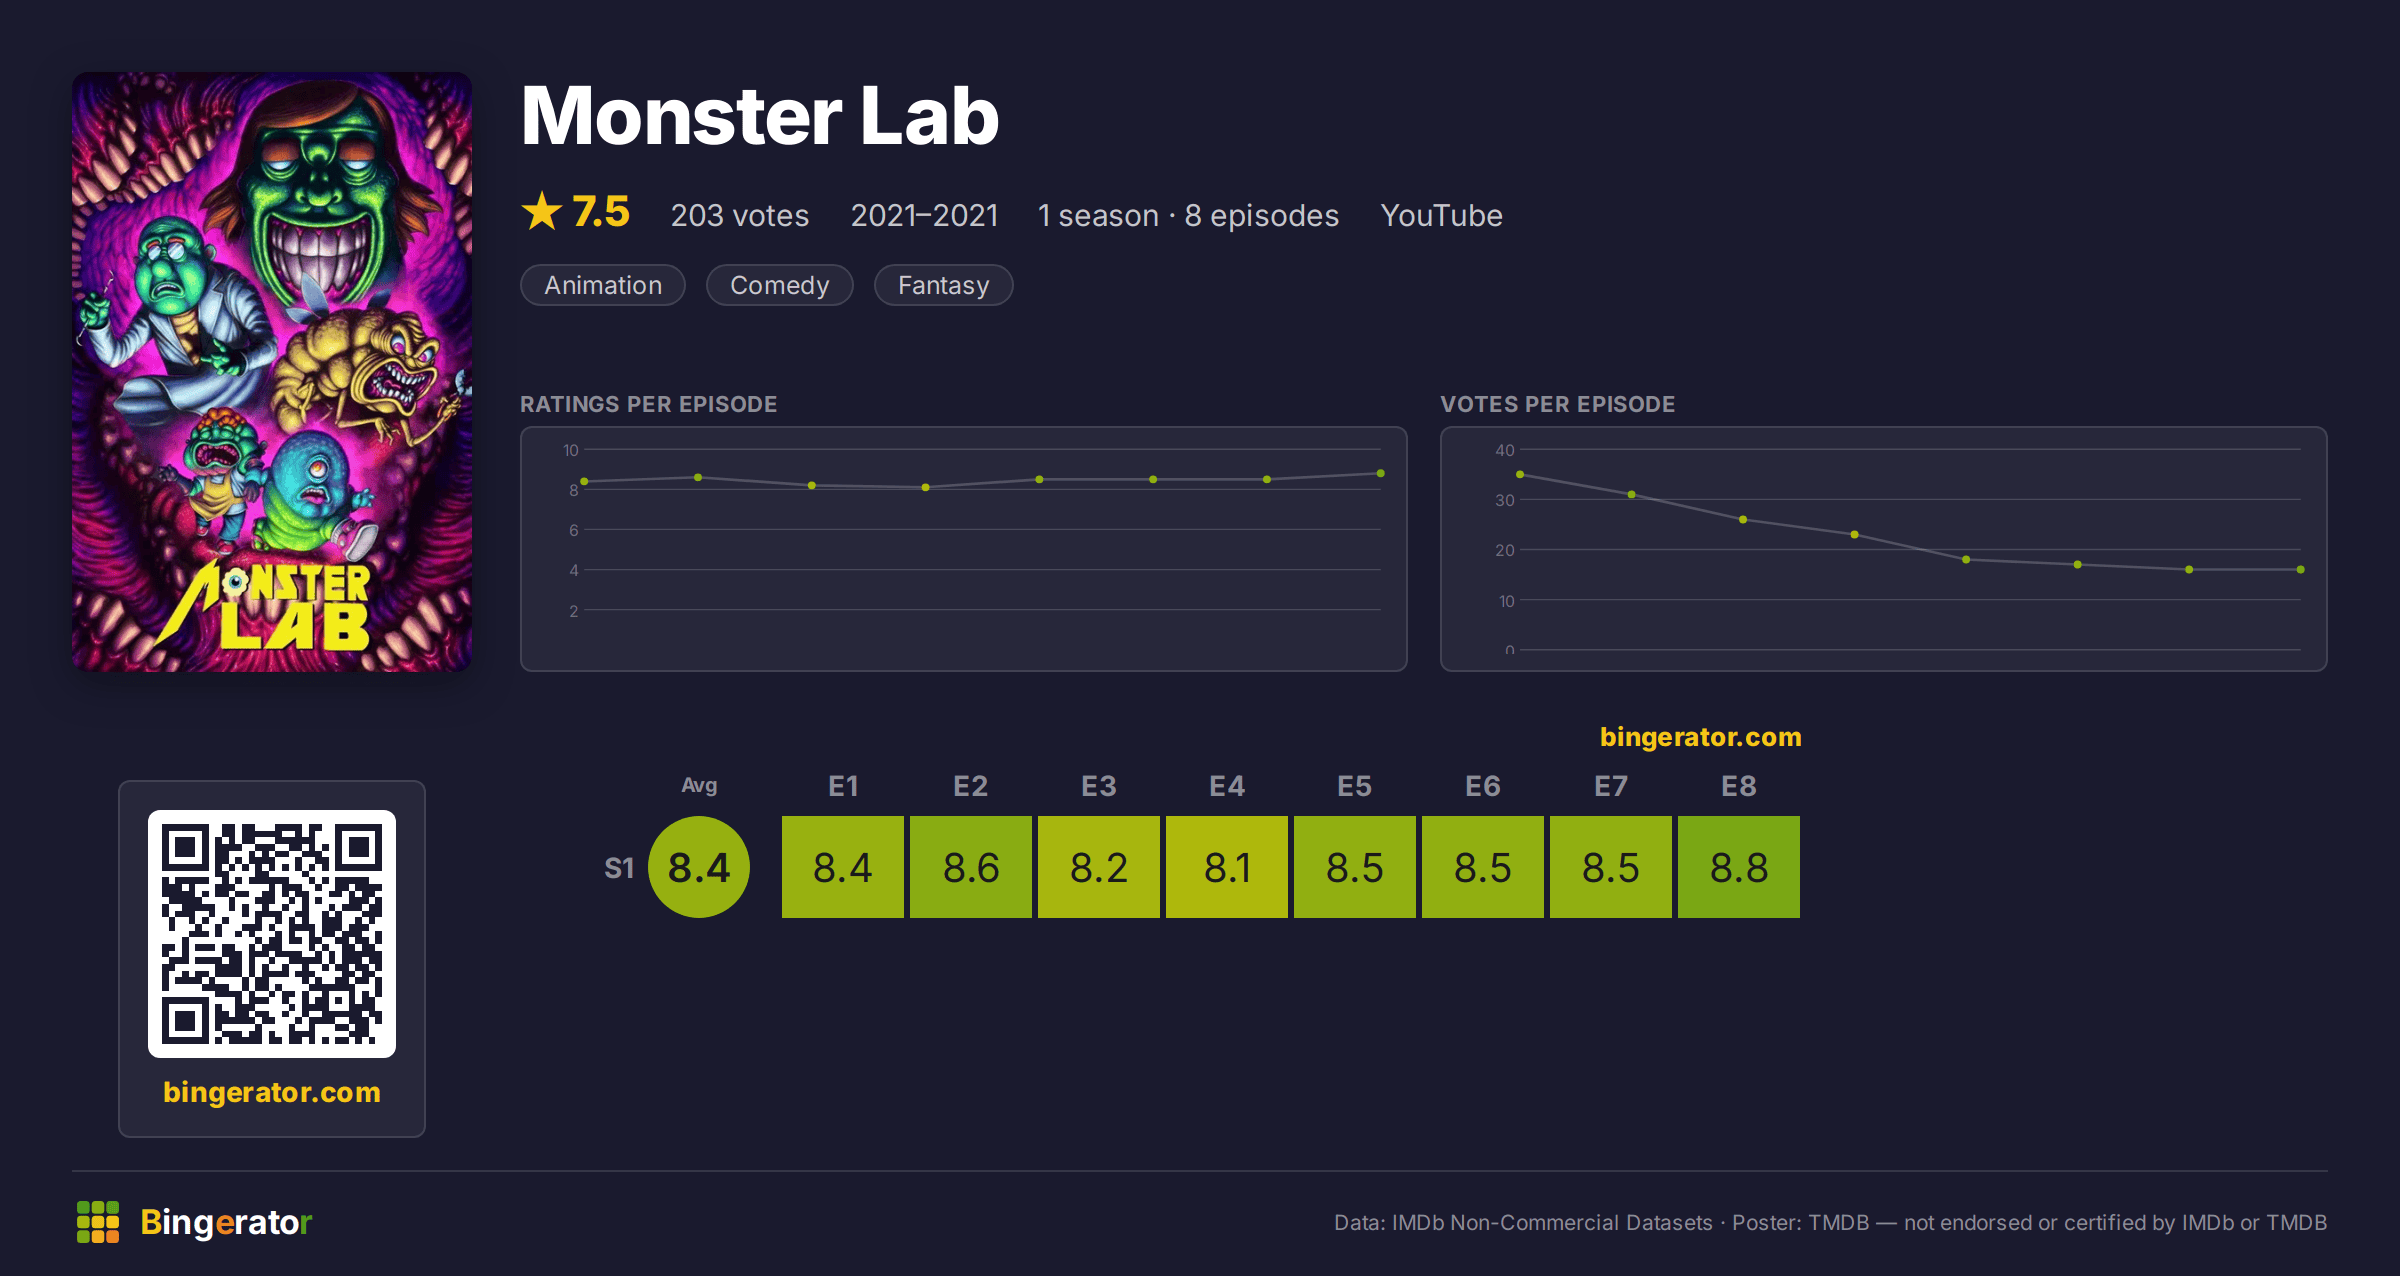2400x1276 pixels.
Task: Select the Fantasy genre tag
Action: [944, 285]
